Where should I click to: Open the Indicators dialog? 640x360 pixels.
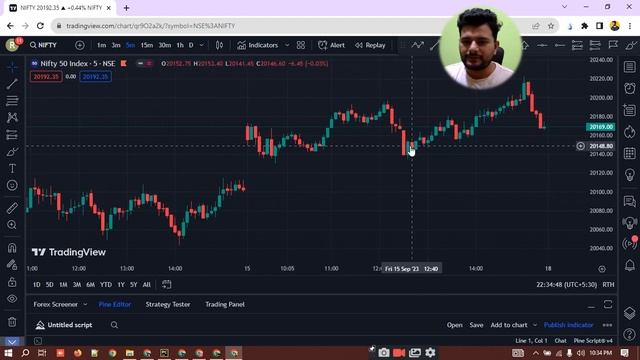pos(258,45)
